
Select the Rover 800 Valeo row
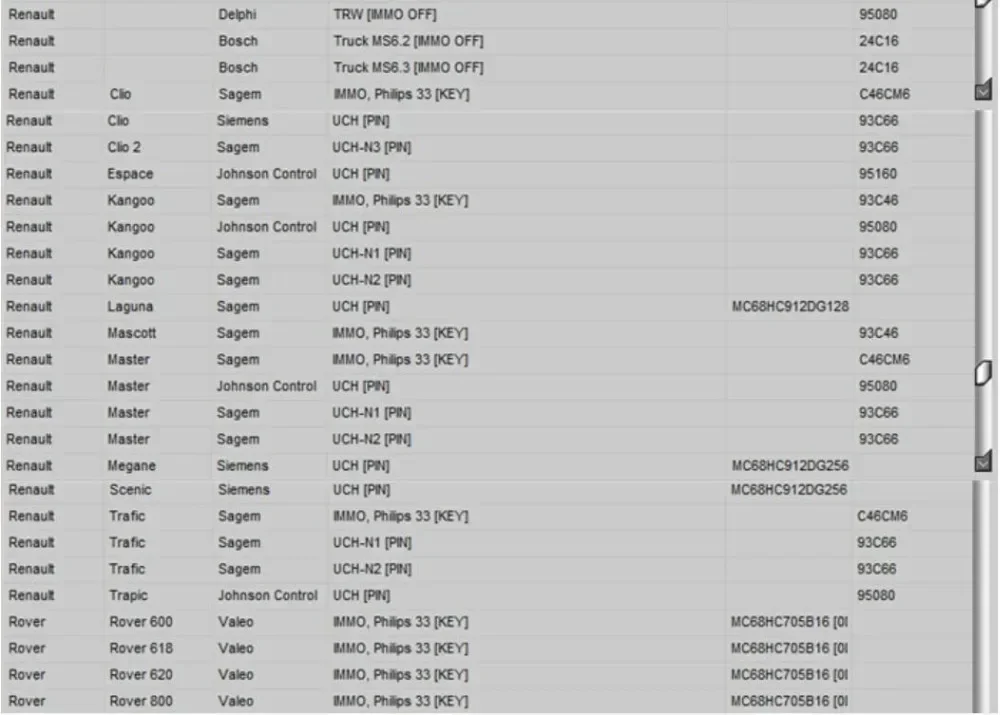(x=487, y=701)
